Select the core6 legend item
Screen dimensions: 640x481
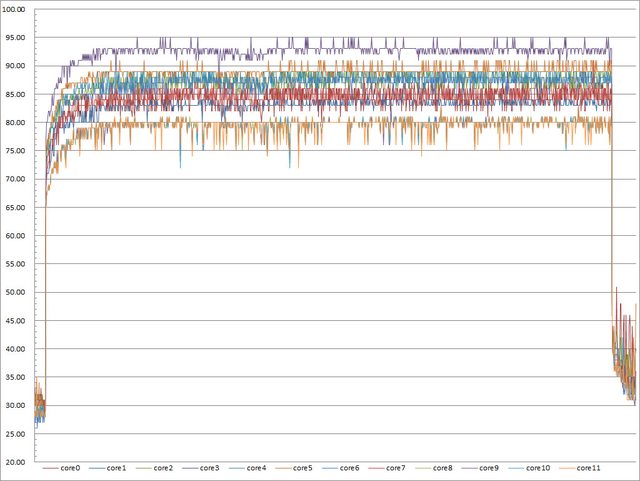pyautogui.click(x=349, y=468)
